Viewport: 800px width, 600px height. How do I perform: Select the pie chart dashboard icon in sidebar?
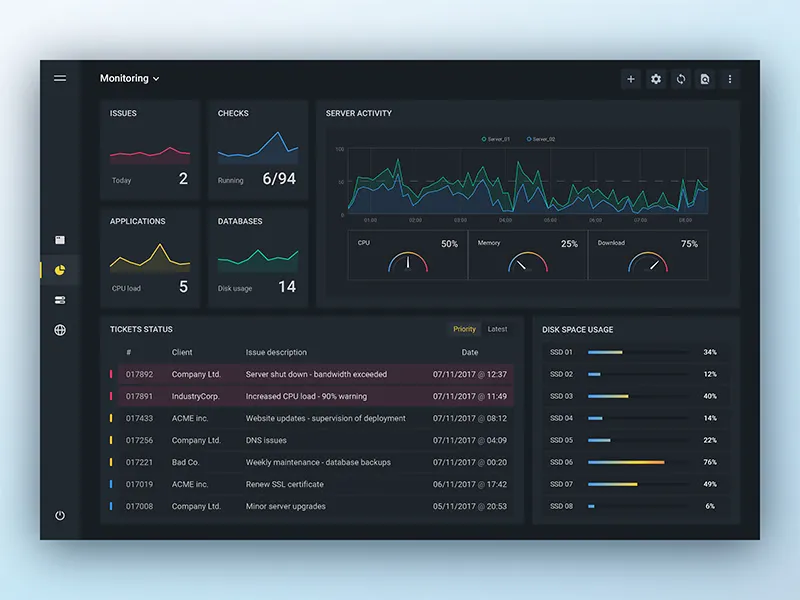[x=60, y=268]
